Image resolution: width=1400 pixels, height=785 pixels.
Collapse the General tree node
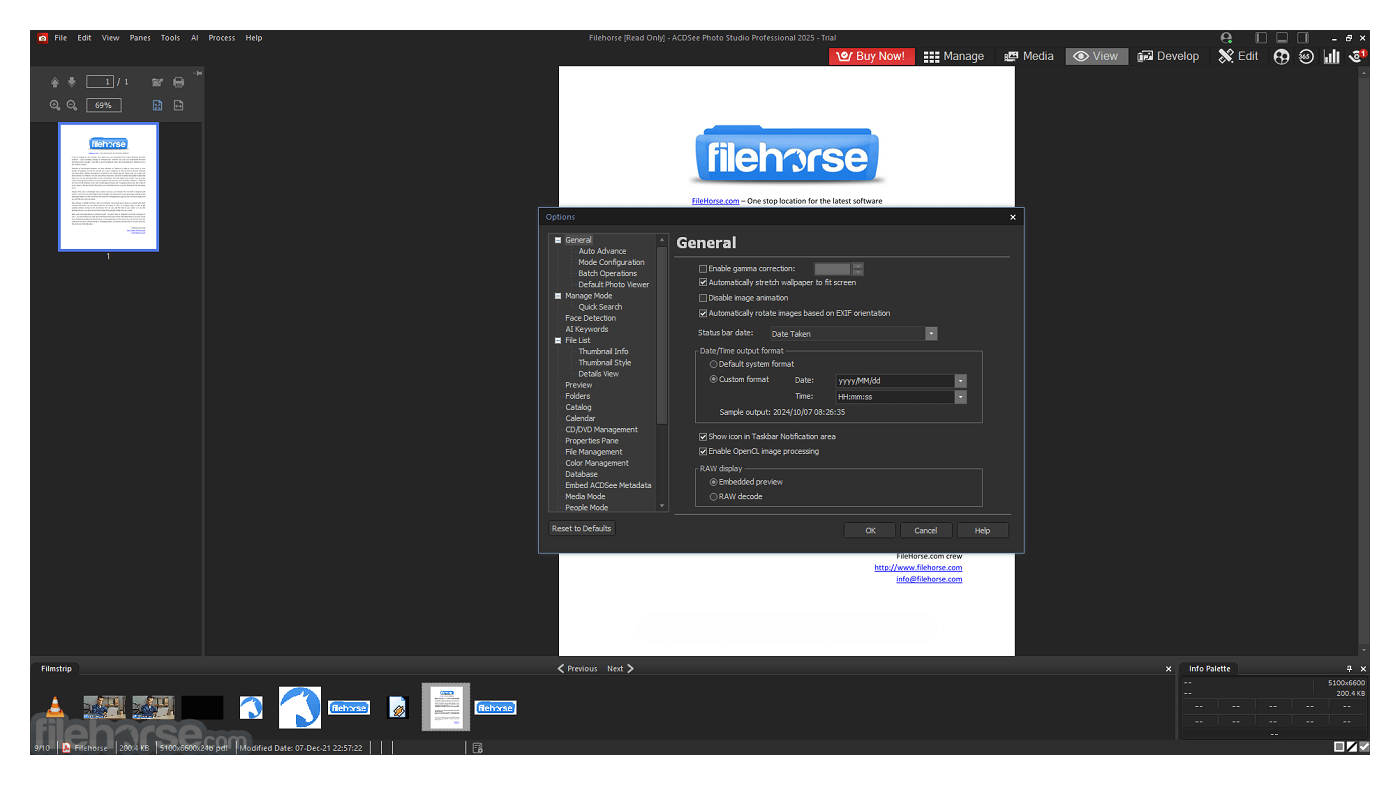click(558, 240)
